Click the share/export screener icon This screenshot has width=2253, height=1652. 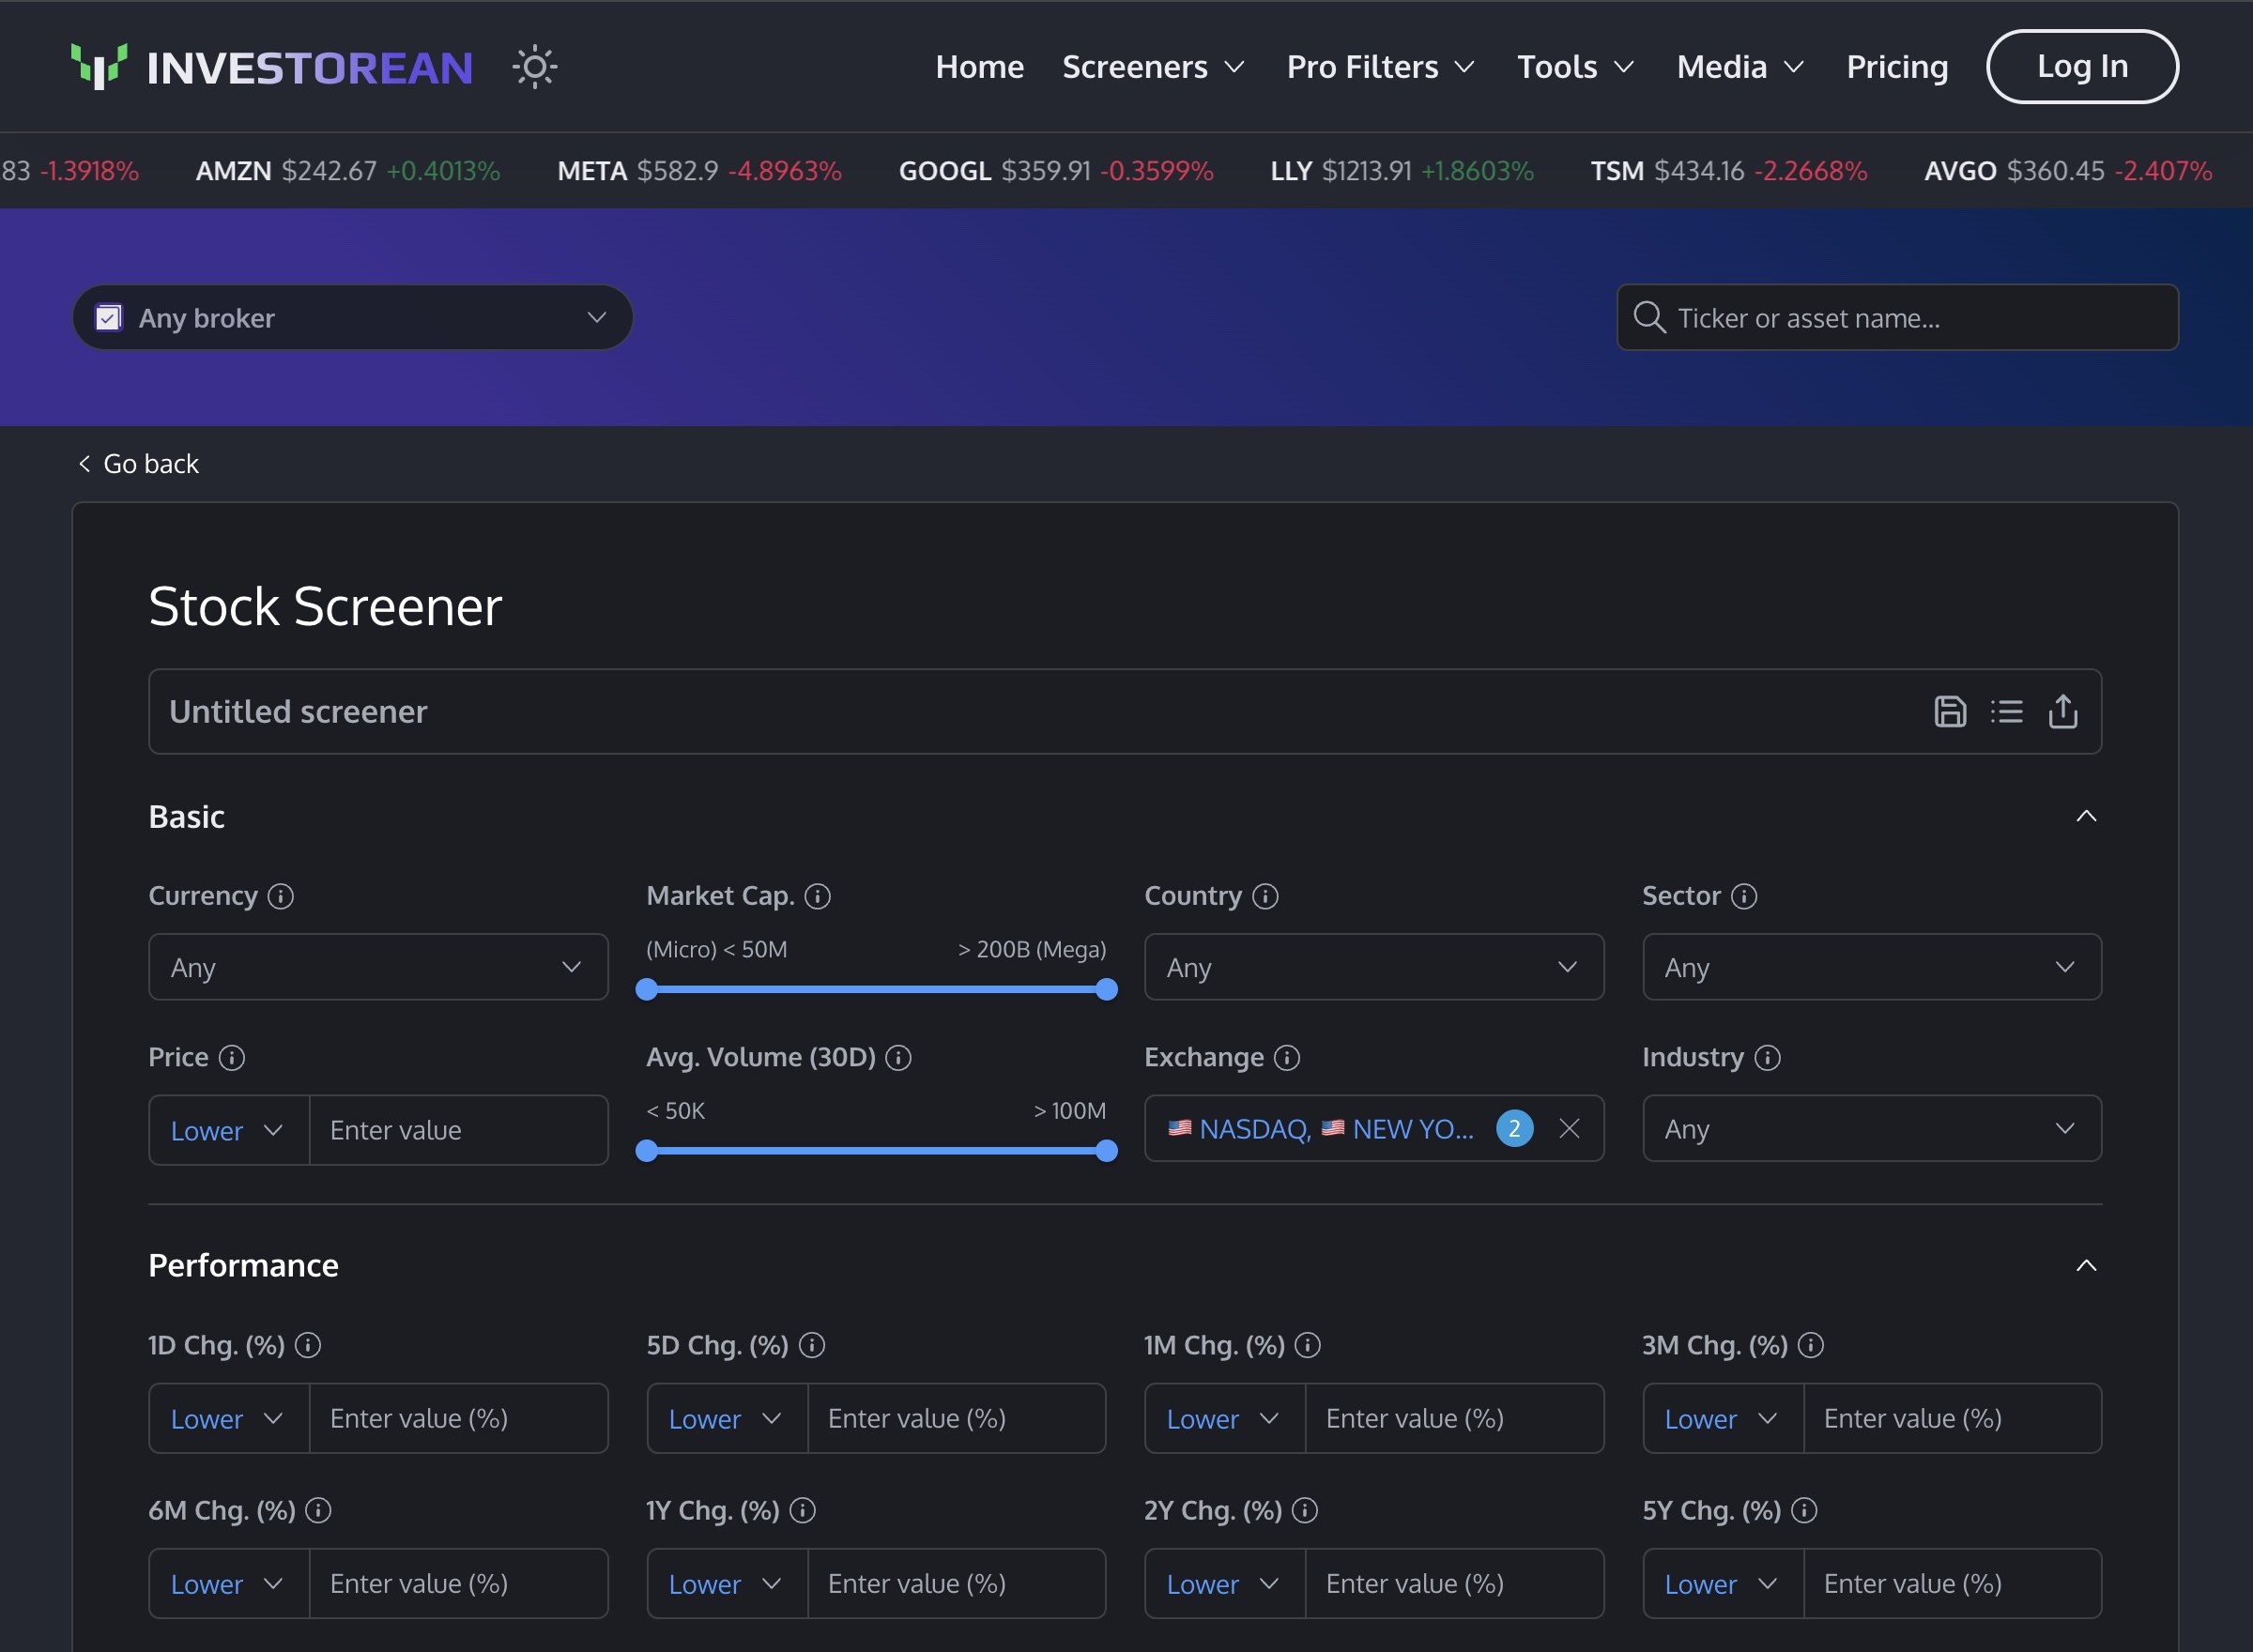coord(2063,711)
